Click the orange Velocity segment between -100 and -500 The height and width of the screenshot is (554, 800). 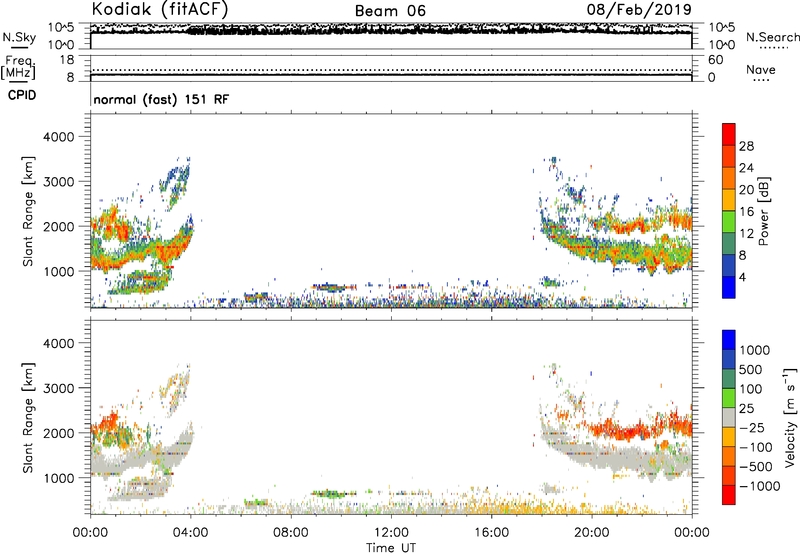tap(729, 457)
